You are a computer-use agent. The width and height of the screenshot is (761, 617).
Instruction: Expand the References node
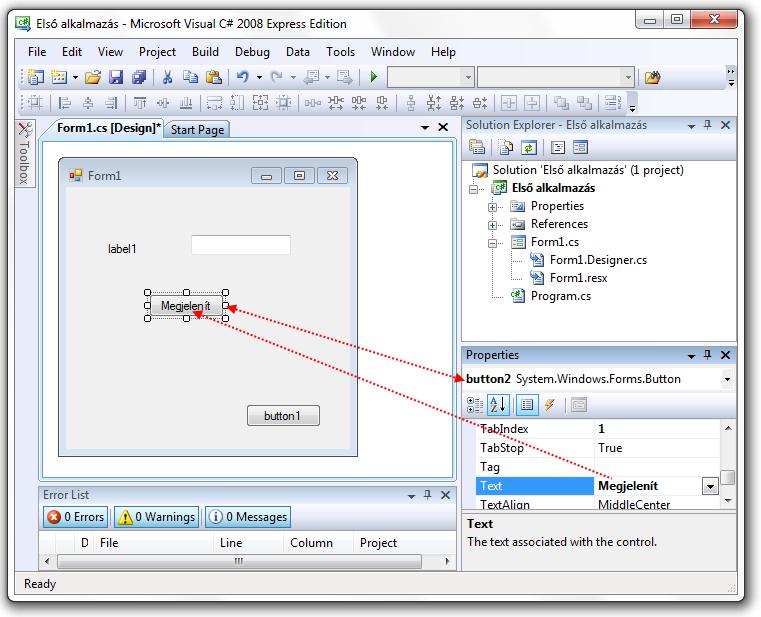click(493, 225)
